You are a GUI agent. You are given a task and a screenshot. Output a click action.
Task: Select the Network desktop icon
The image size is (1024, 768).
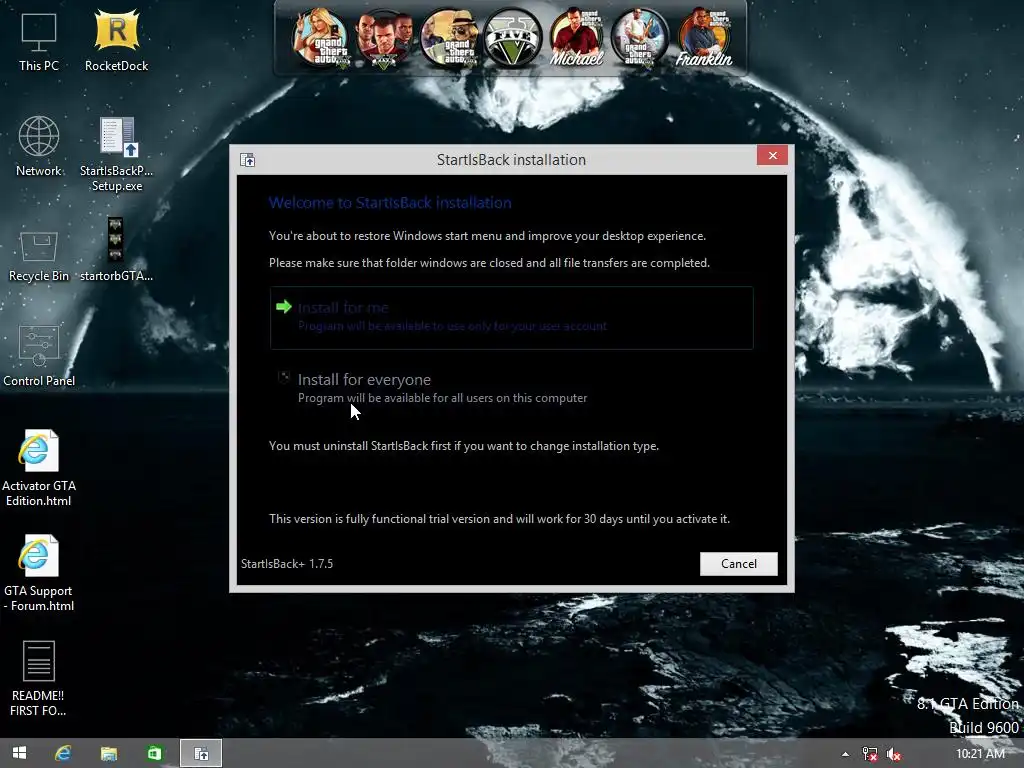coord(39,146)
